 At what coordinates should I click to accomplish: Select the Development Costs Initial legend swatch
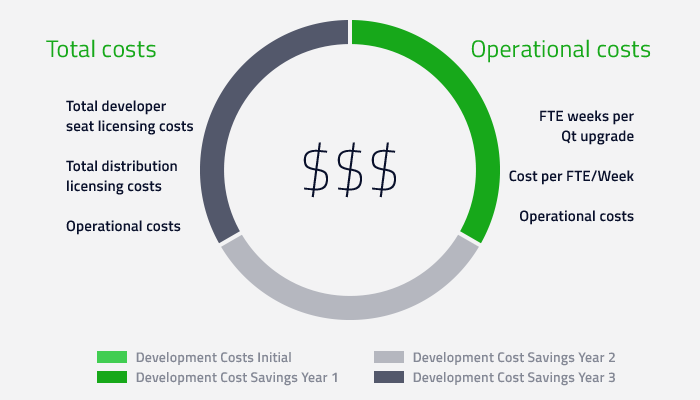click(x=111, y=357)
